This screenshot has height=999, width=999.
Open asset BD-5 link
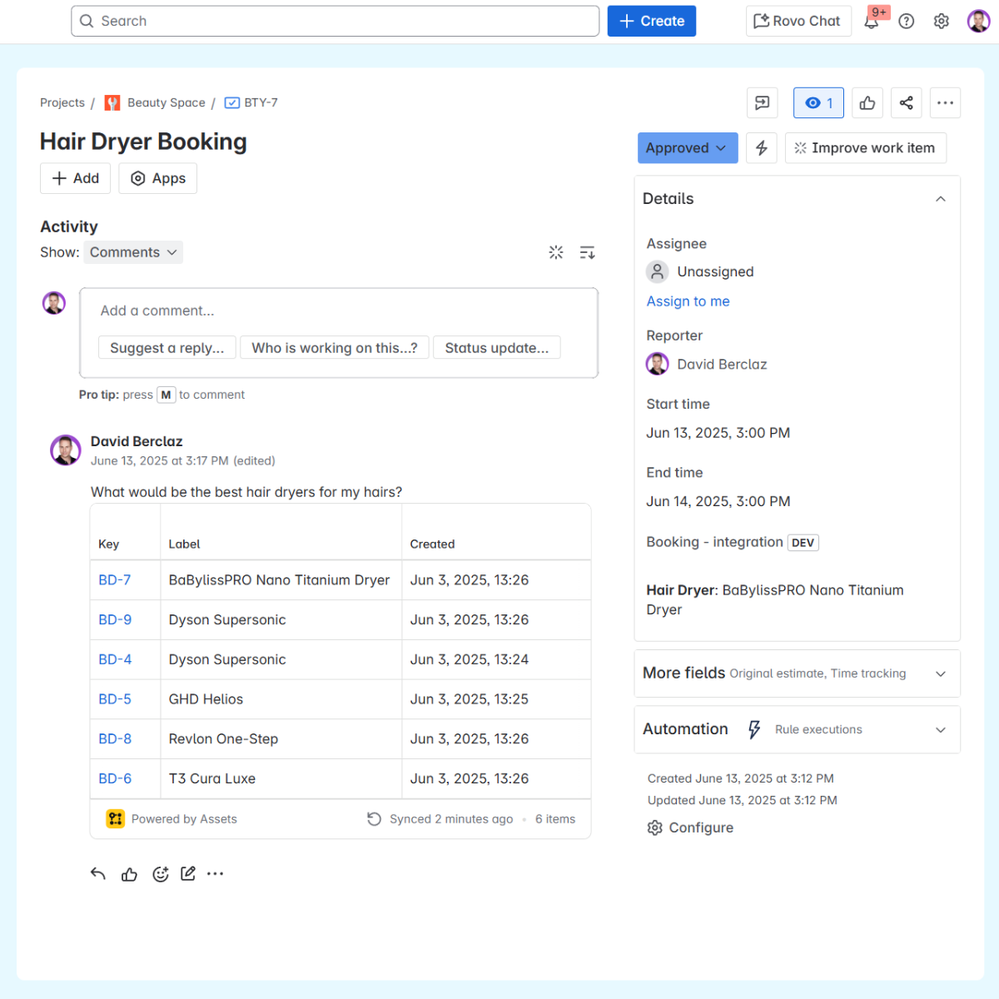coord(115,699)
